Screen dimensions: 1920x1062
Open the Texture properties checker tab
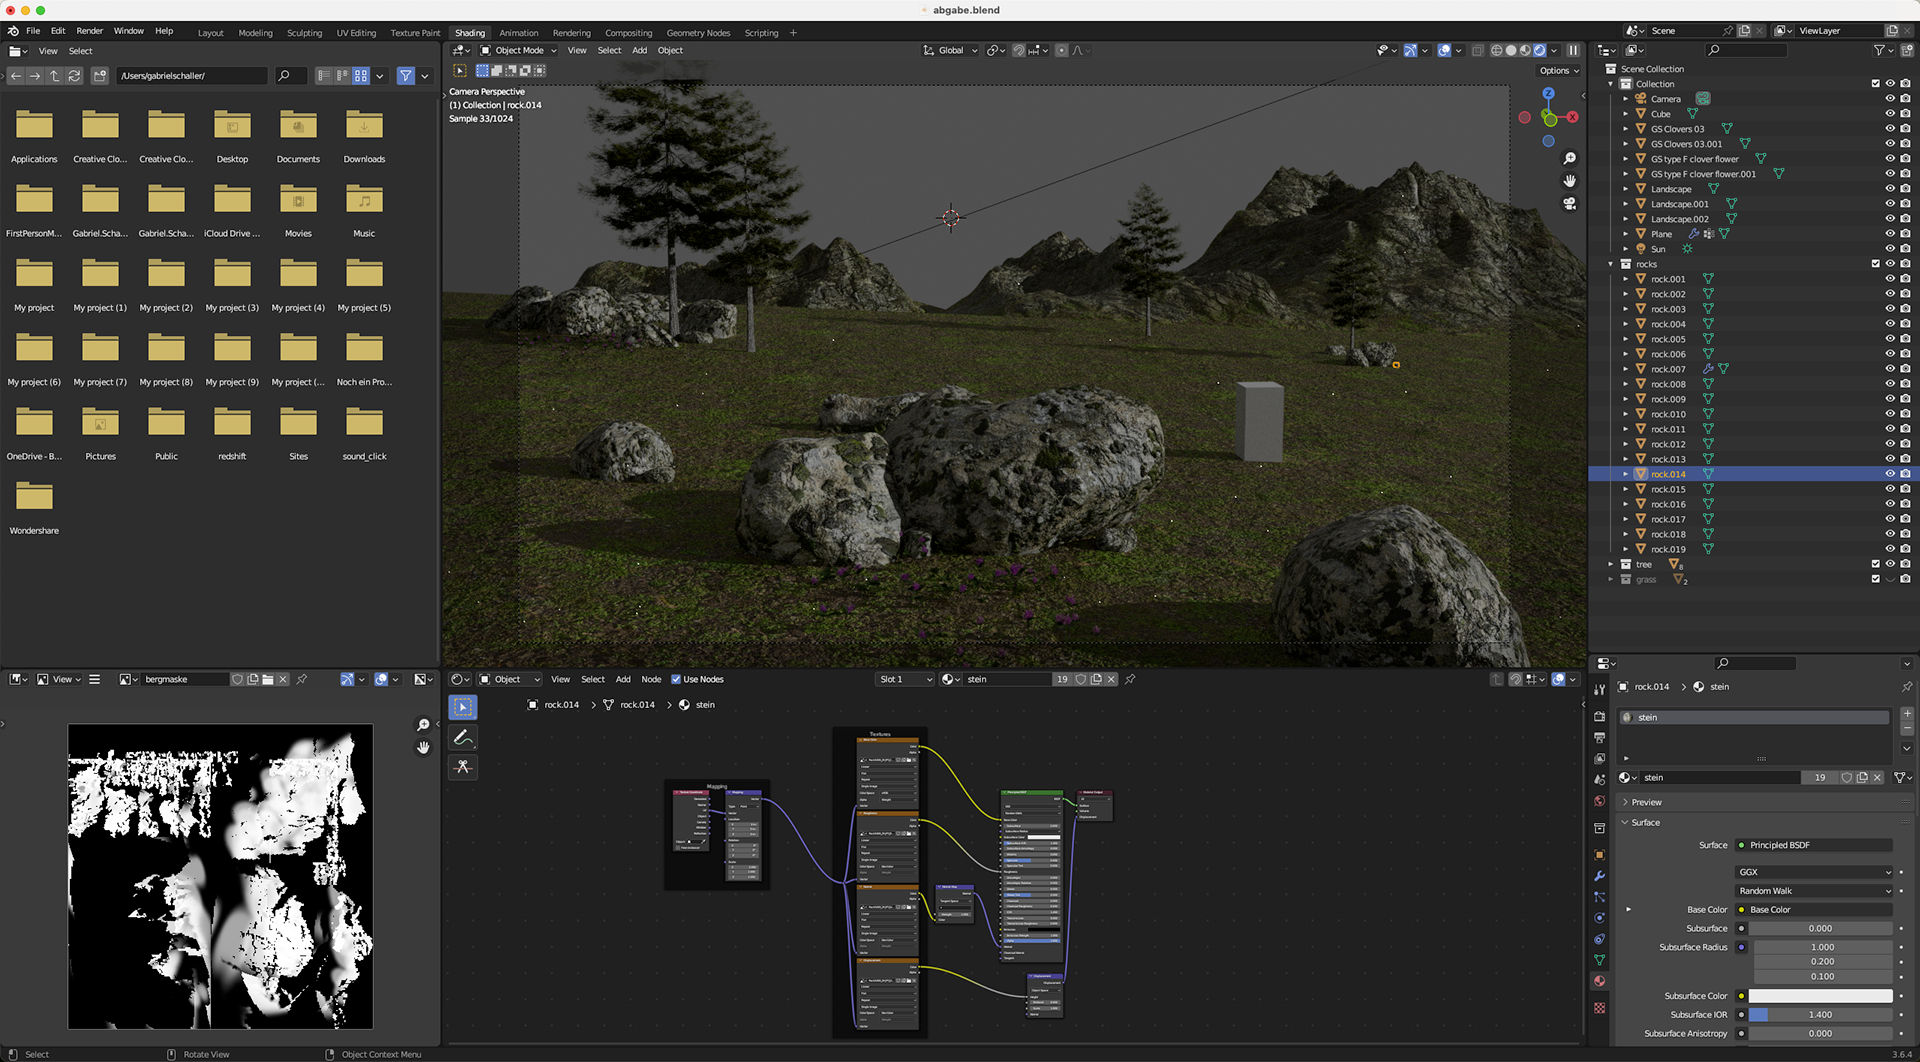click(1599, 1007)
